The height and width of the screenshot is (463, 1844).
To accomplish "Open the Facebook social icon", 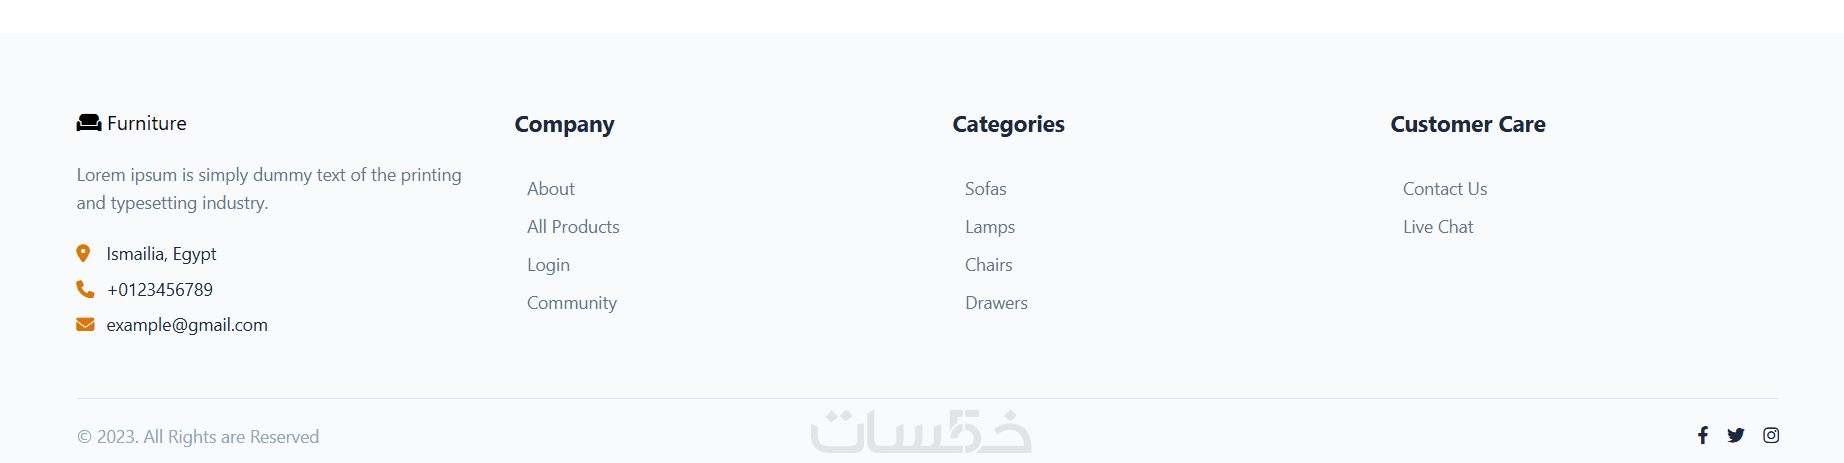I will coord(1702,435).
